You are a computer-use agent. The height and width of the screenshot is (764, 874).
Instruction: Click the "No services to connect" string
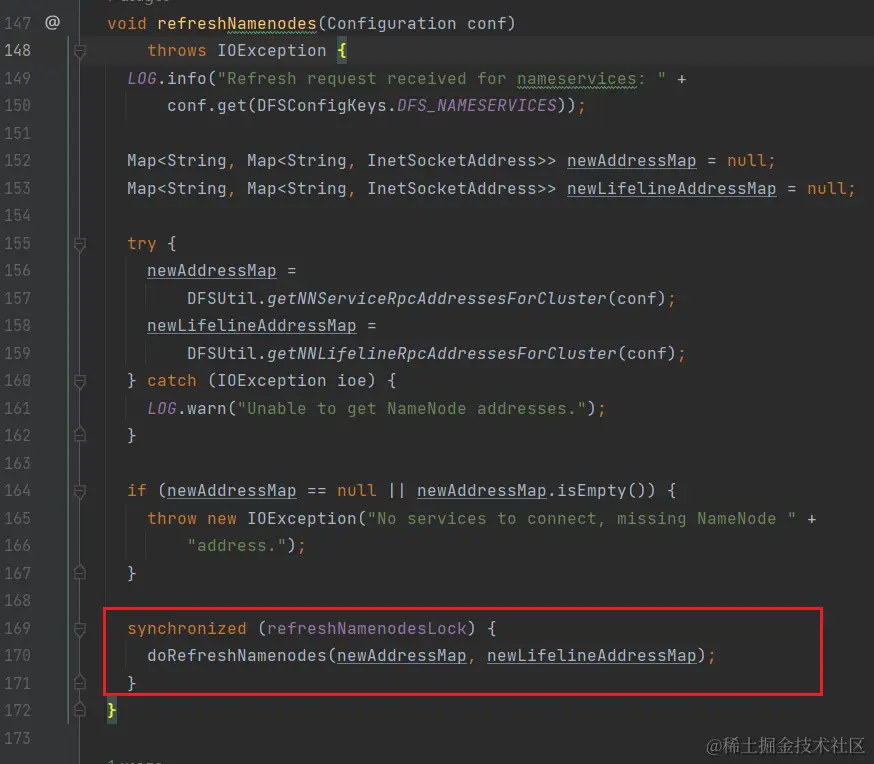[581, 519]
